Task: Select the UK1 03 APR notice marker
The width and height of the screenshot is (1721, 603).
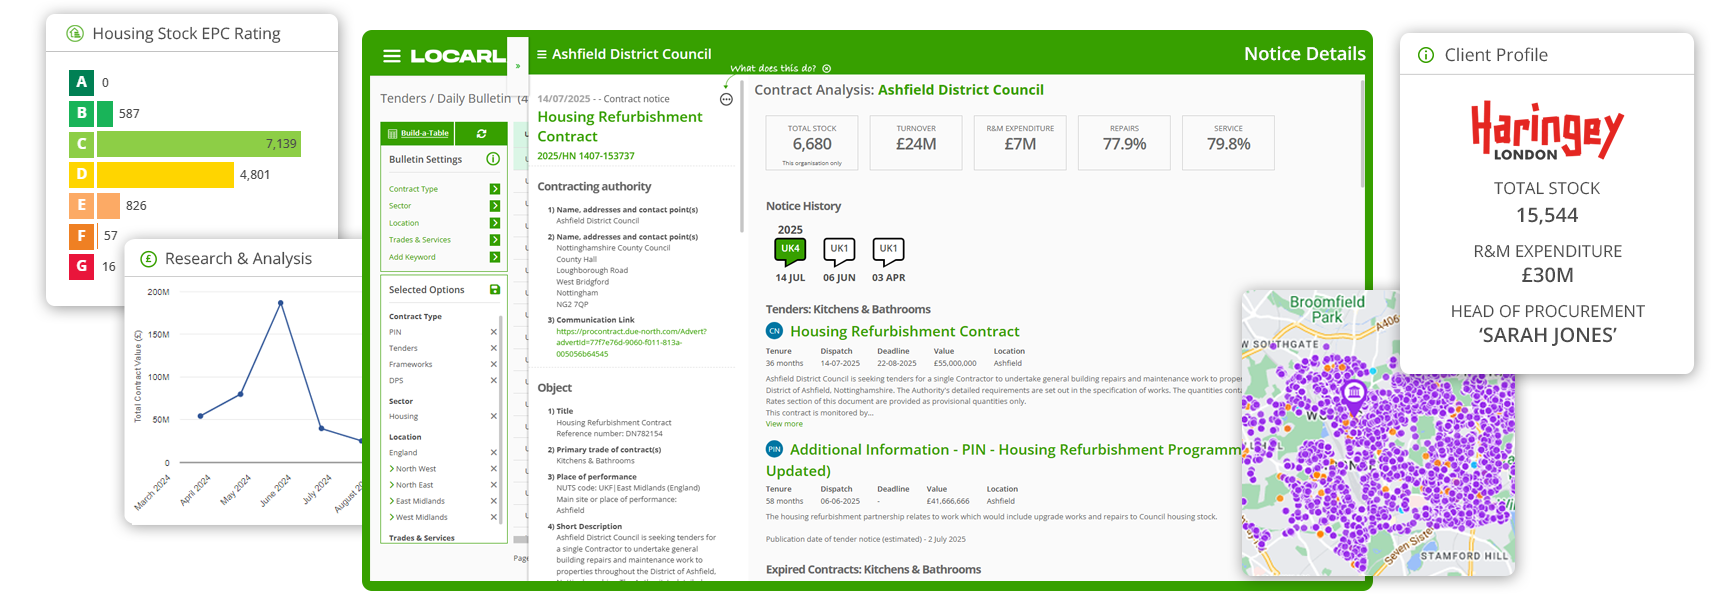Action: coord(888,250)
